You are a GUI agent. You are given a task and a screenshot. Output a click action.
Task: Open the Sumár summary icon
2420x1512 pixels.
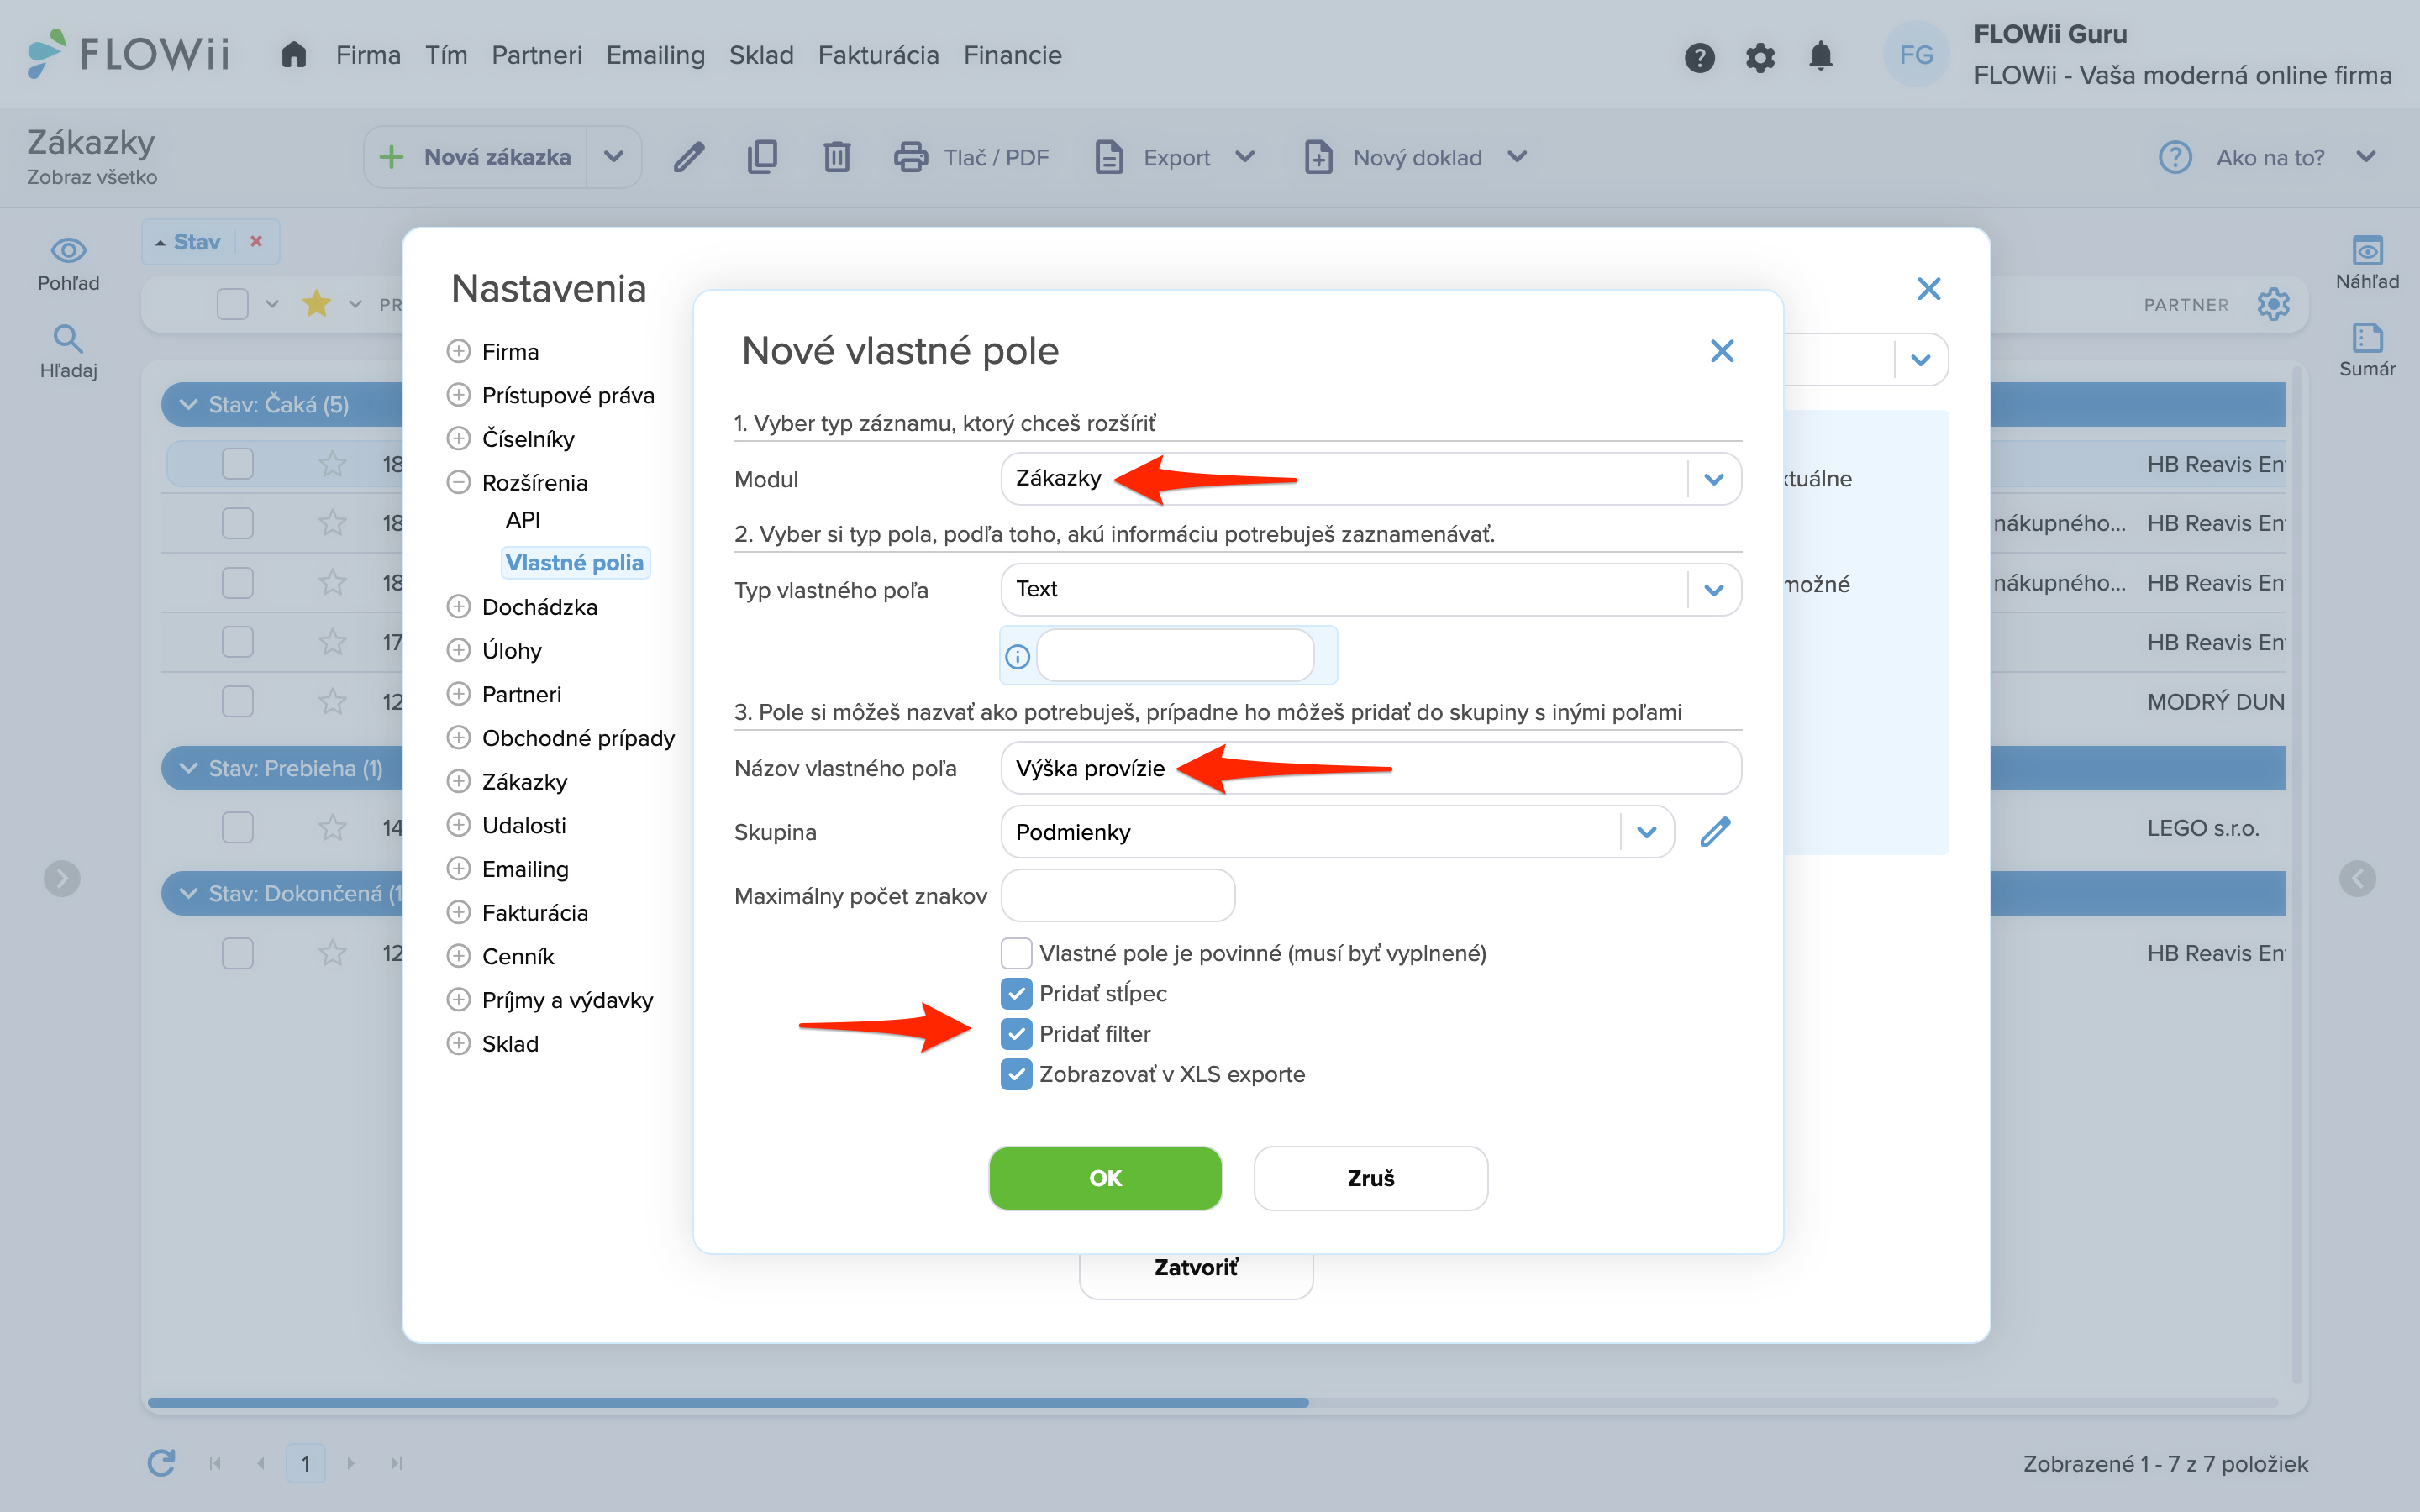coord(2367,350)
